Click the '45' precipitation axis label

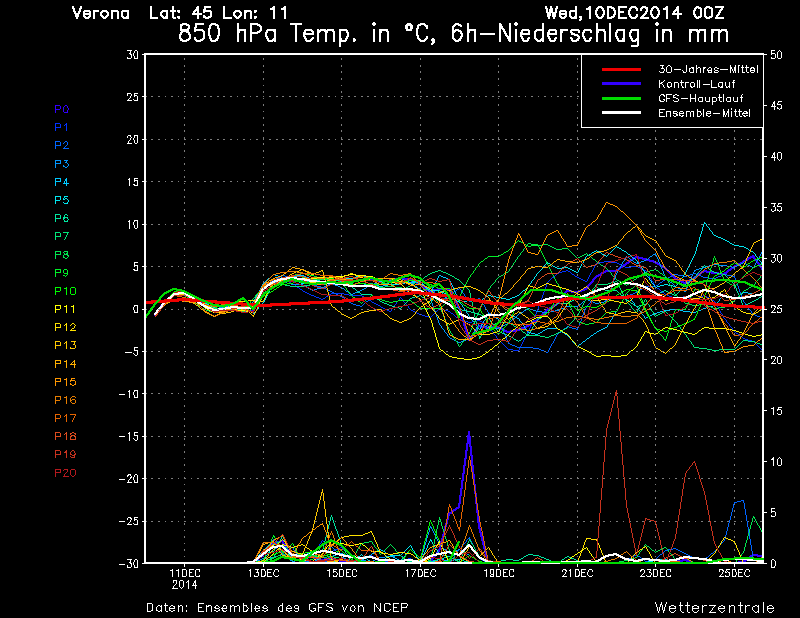pos(776,106)
